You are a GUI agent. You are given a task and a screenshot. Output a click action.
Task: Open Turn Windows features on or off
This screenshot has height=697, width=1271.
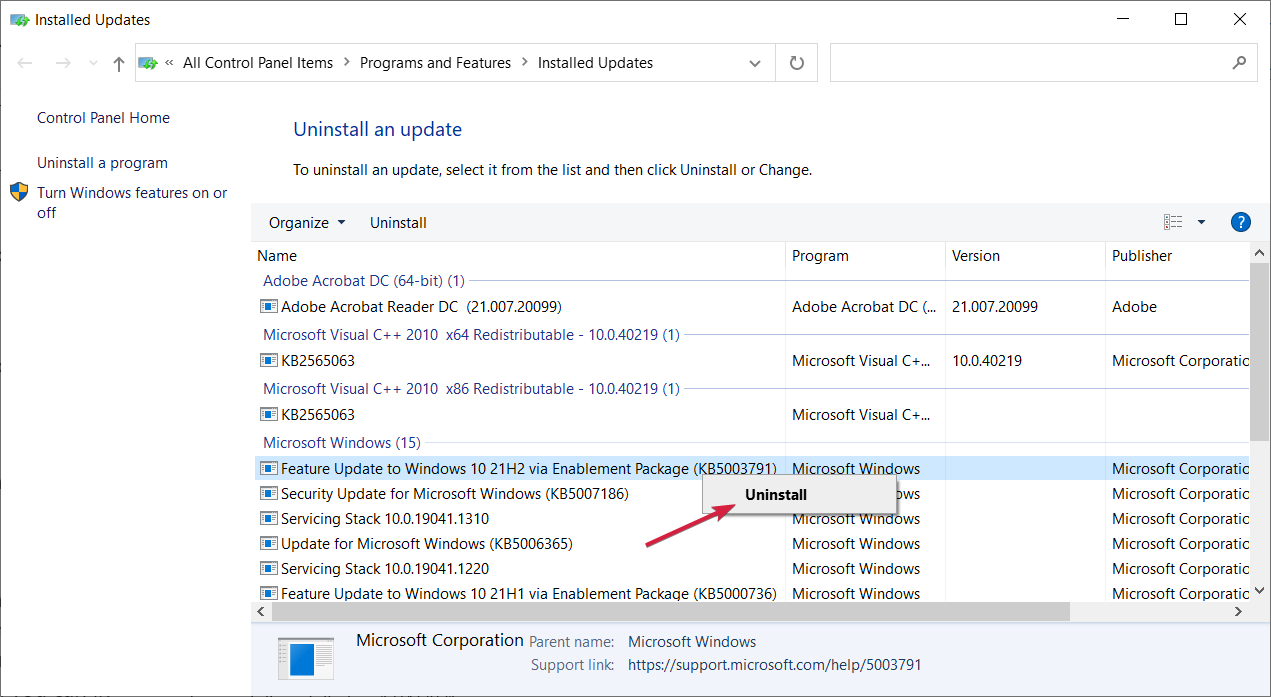132,202
